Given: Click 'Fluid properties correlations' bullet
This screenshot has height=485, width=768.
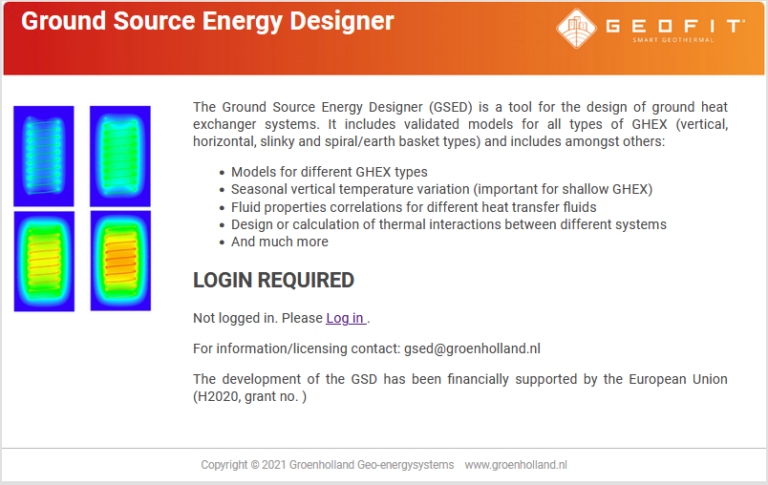Looking at the screenshot, I should [414, 207].
